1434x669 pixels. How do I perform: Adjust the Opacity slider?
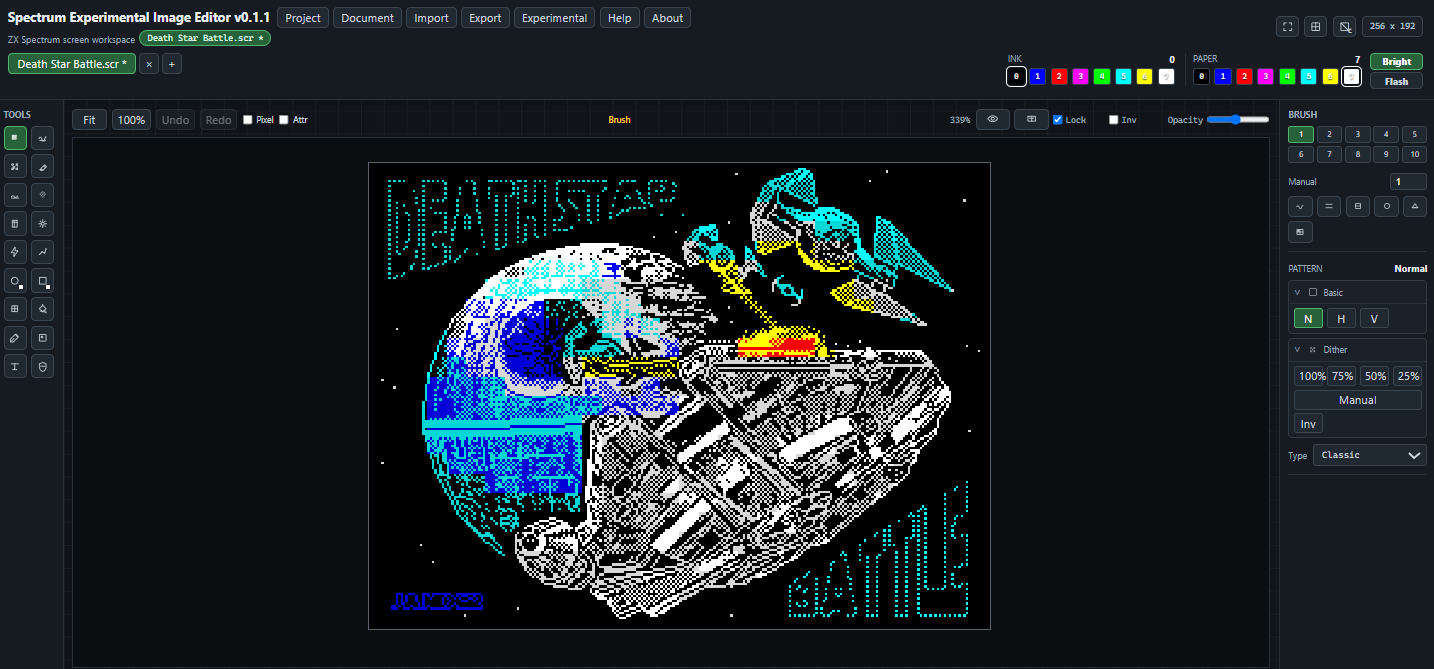[1238, 119]
